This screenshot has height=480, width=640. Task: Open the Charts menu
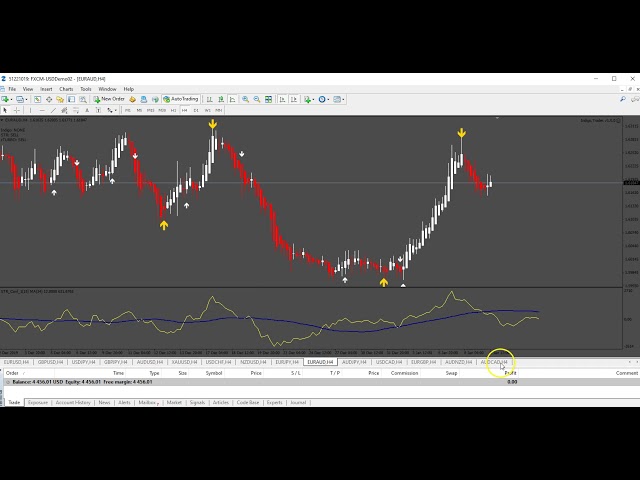point(66,89)
